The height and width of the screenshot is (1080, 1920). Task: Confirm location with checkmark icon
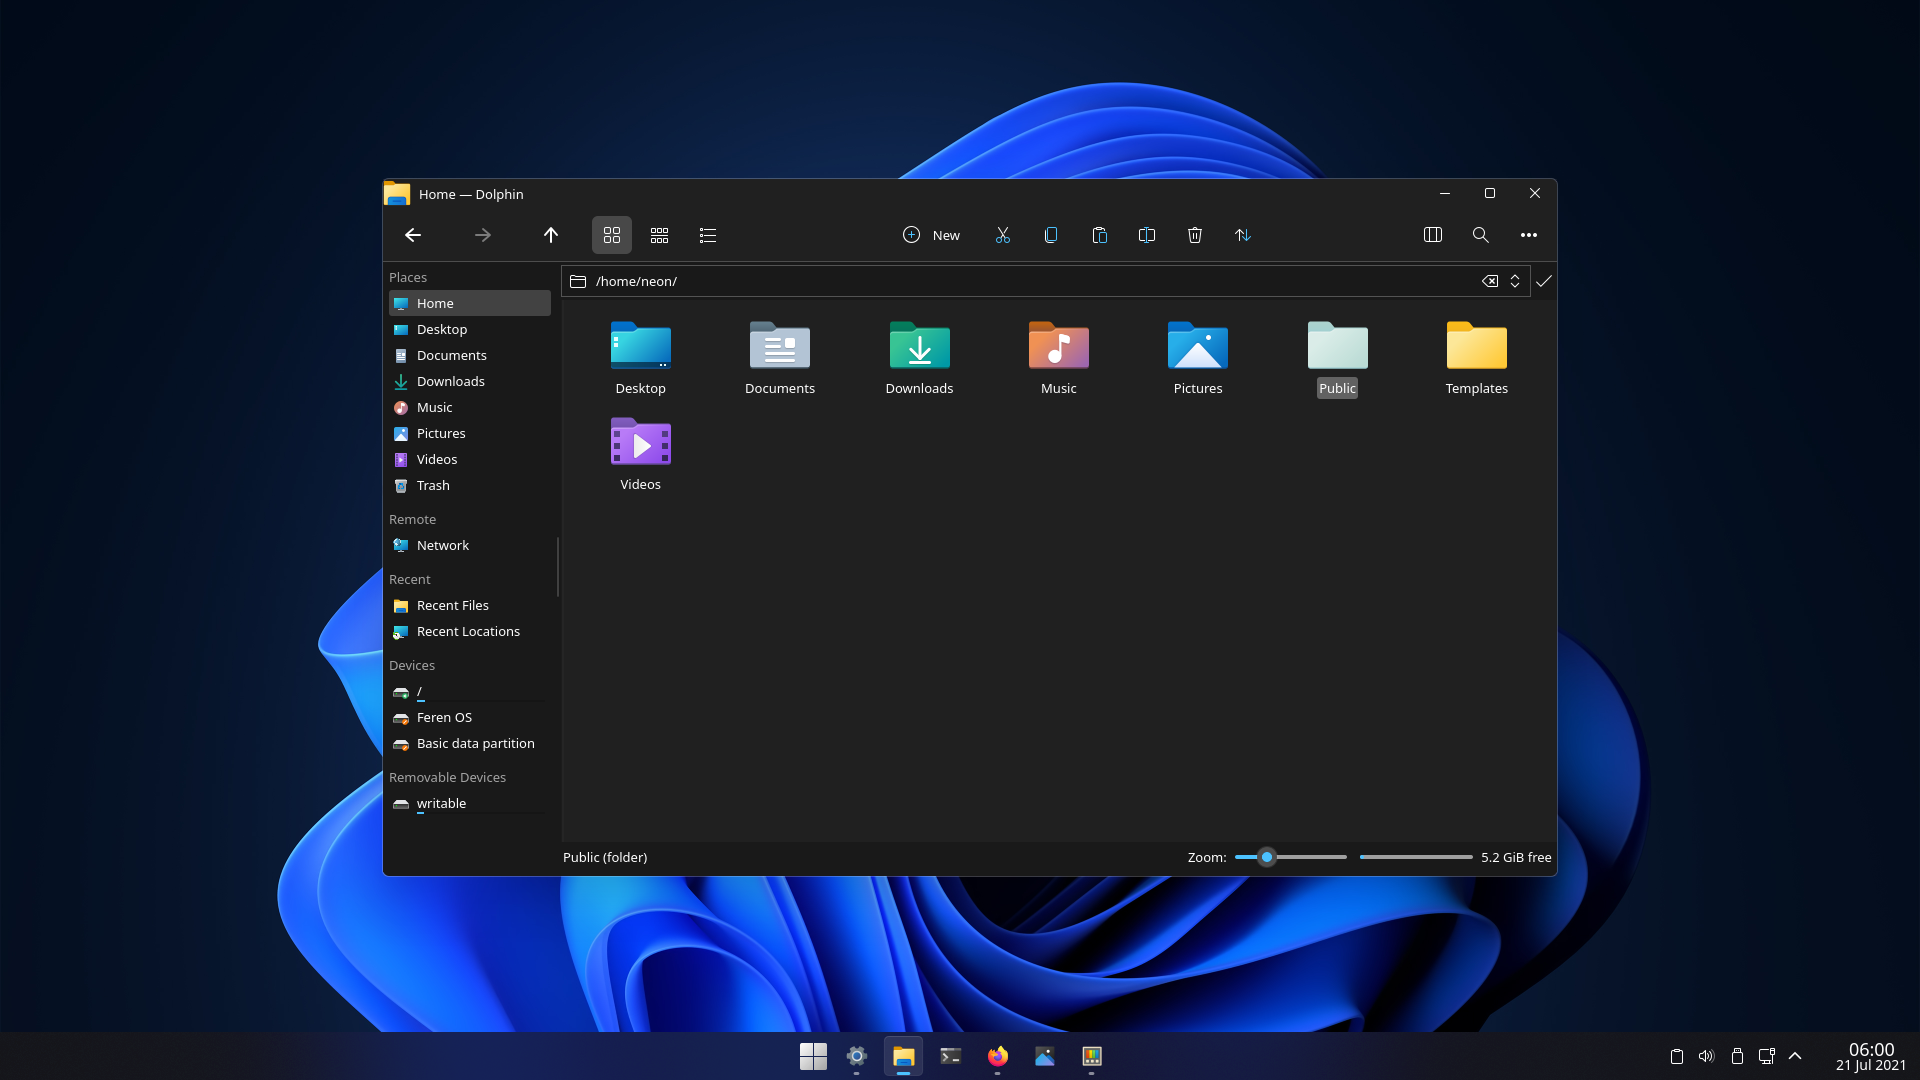pos(1544,281)
